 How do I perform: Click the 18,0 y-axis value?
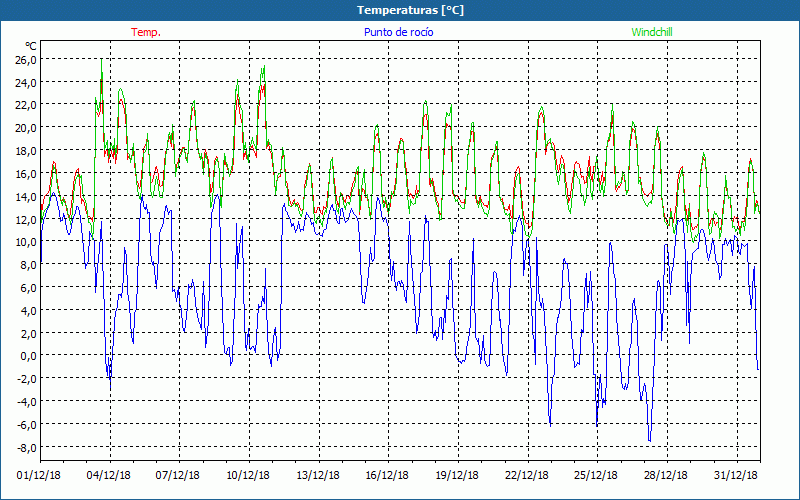coord(26,151)
